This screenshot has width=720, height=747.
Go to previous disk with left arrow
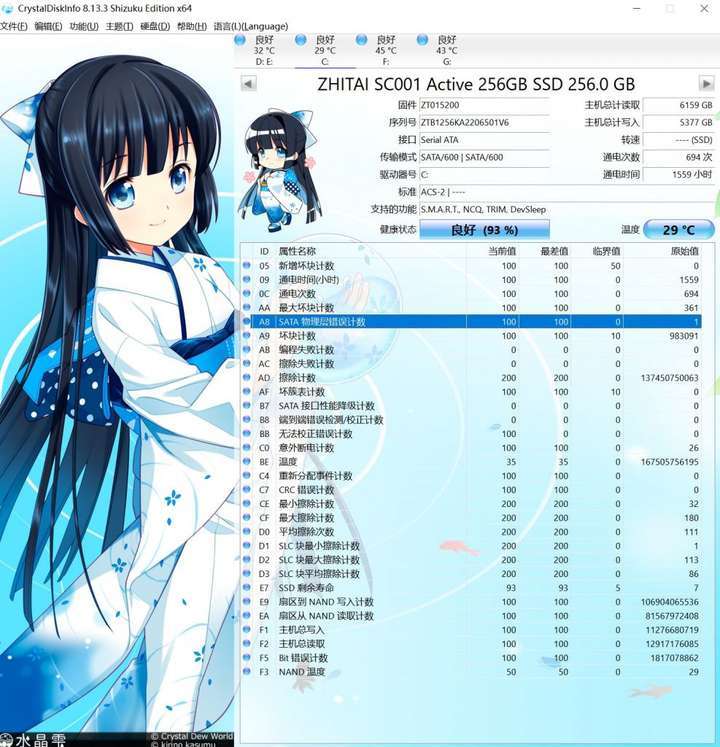248,83
